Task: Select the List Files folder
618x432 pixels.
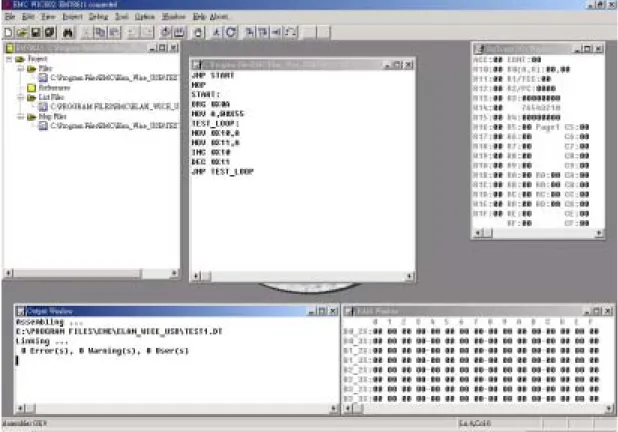Action: click(51, 97)
